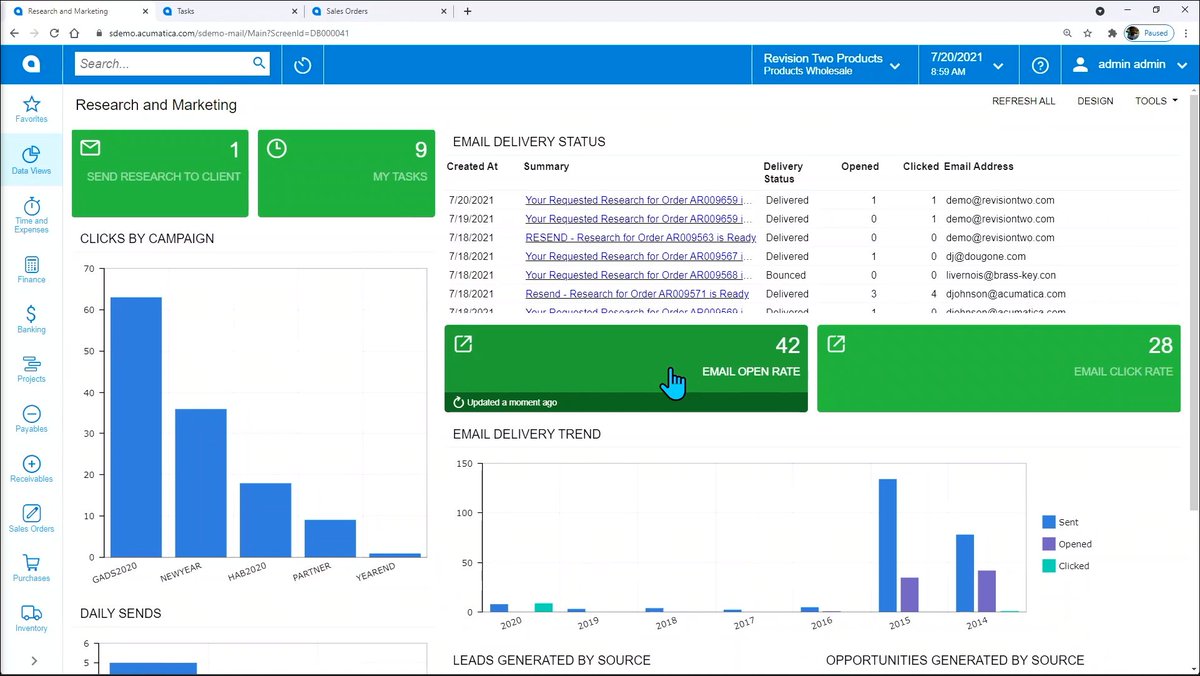Screen dimensions: 1200x676
Task: Open the Email Click Rate tile
Action: (x=999, y=368)
